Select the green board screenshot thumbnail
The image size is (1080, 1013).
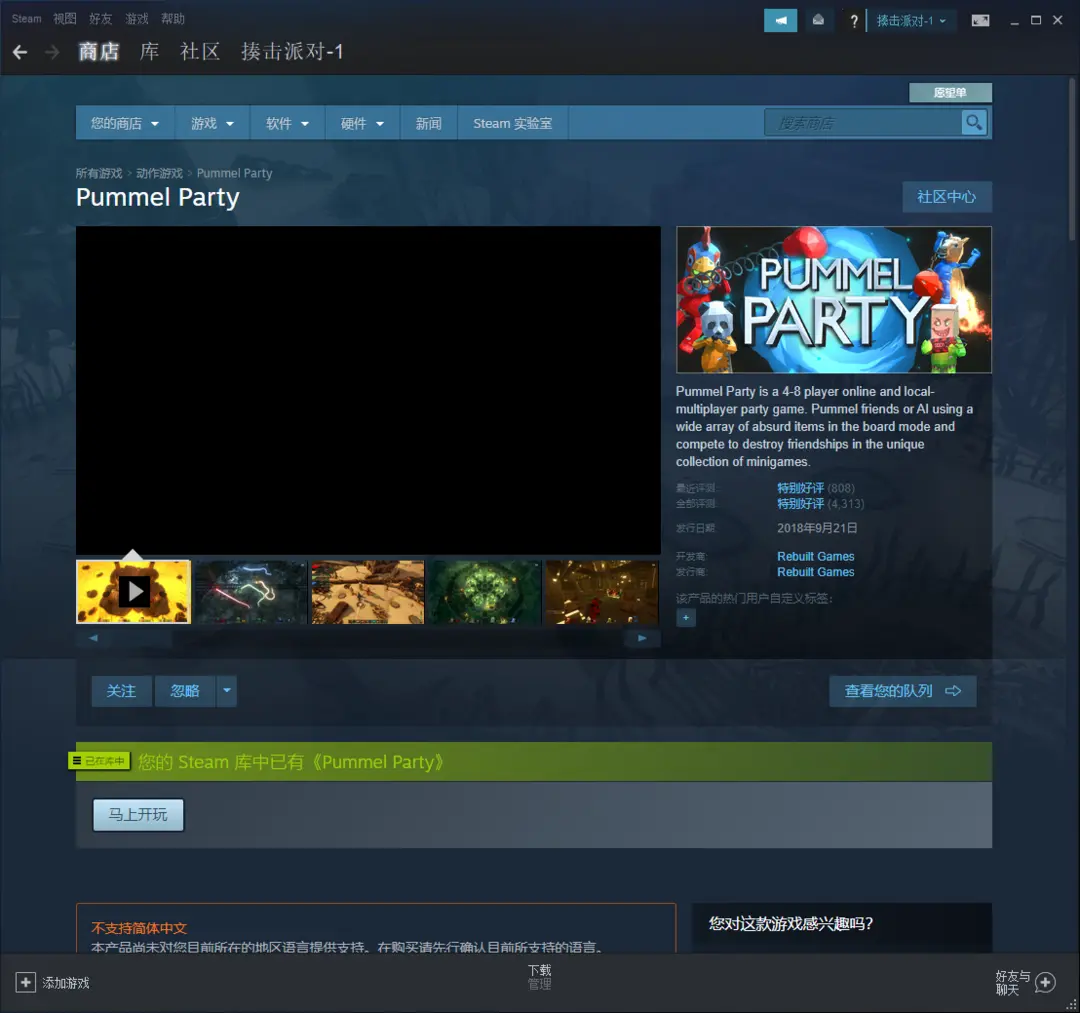[485, 592]
